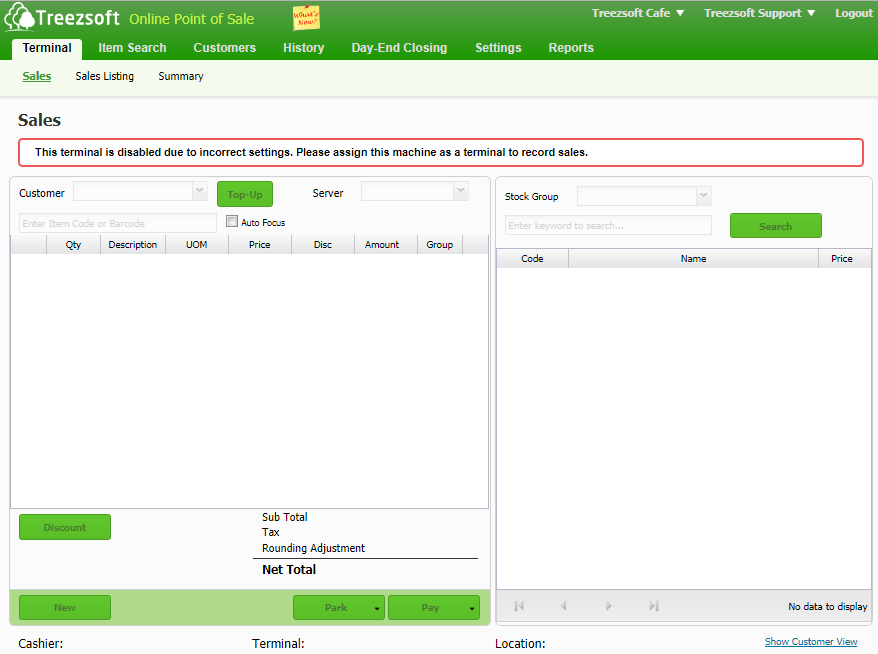Click the 'Cashier:' status label
Screen dimensions: 878x654
pos(40,644)
